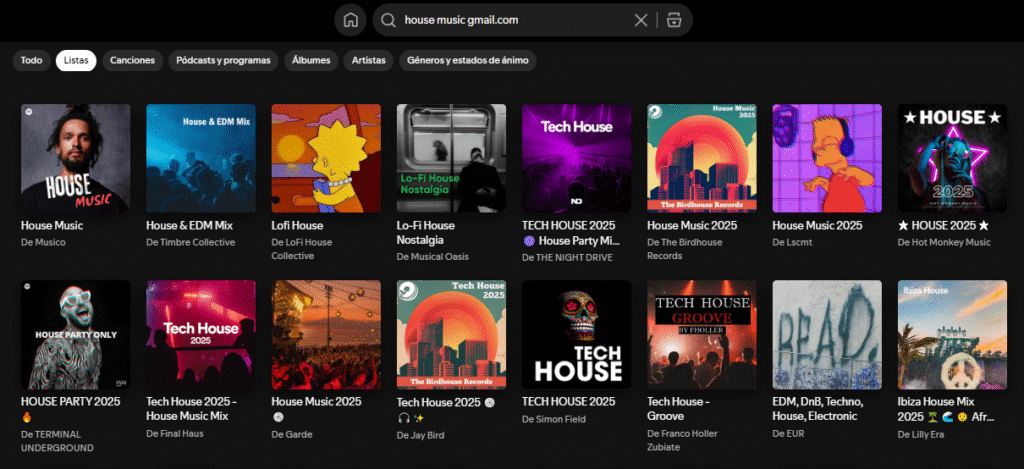The image size is (1024, 469).
Task: Switch to the Artistas filter
Action: click(368, 61)
